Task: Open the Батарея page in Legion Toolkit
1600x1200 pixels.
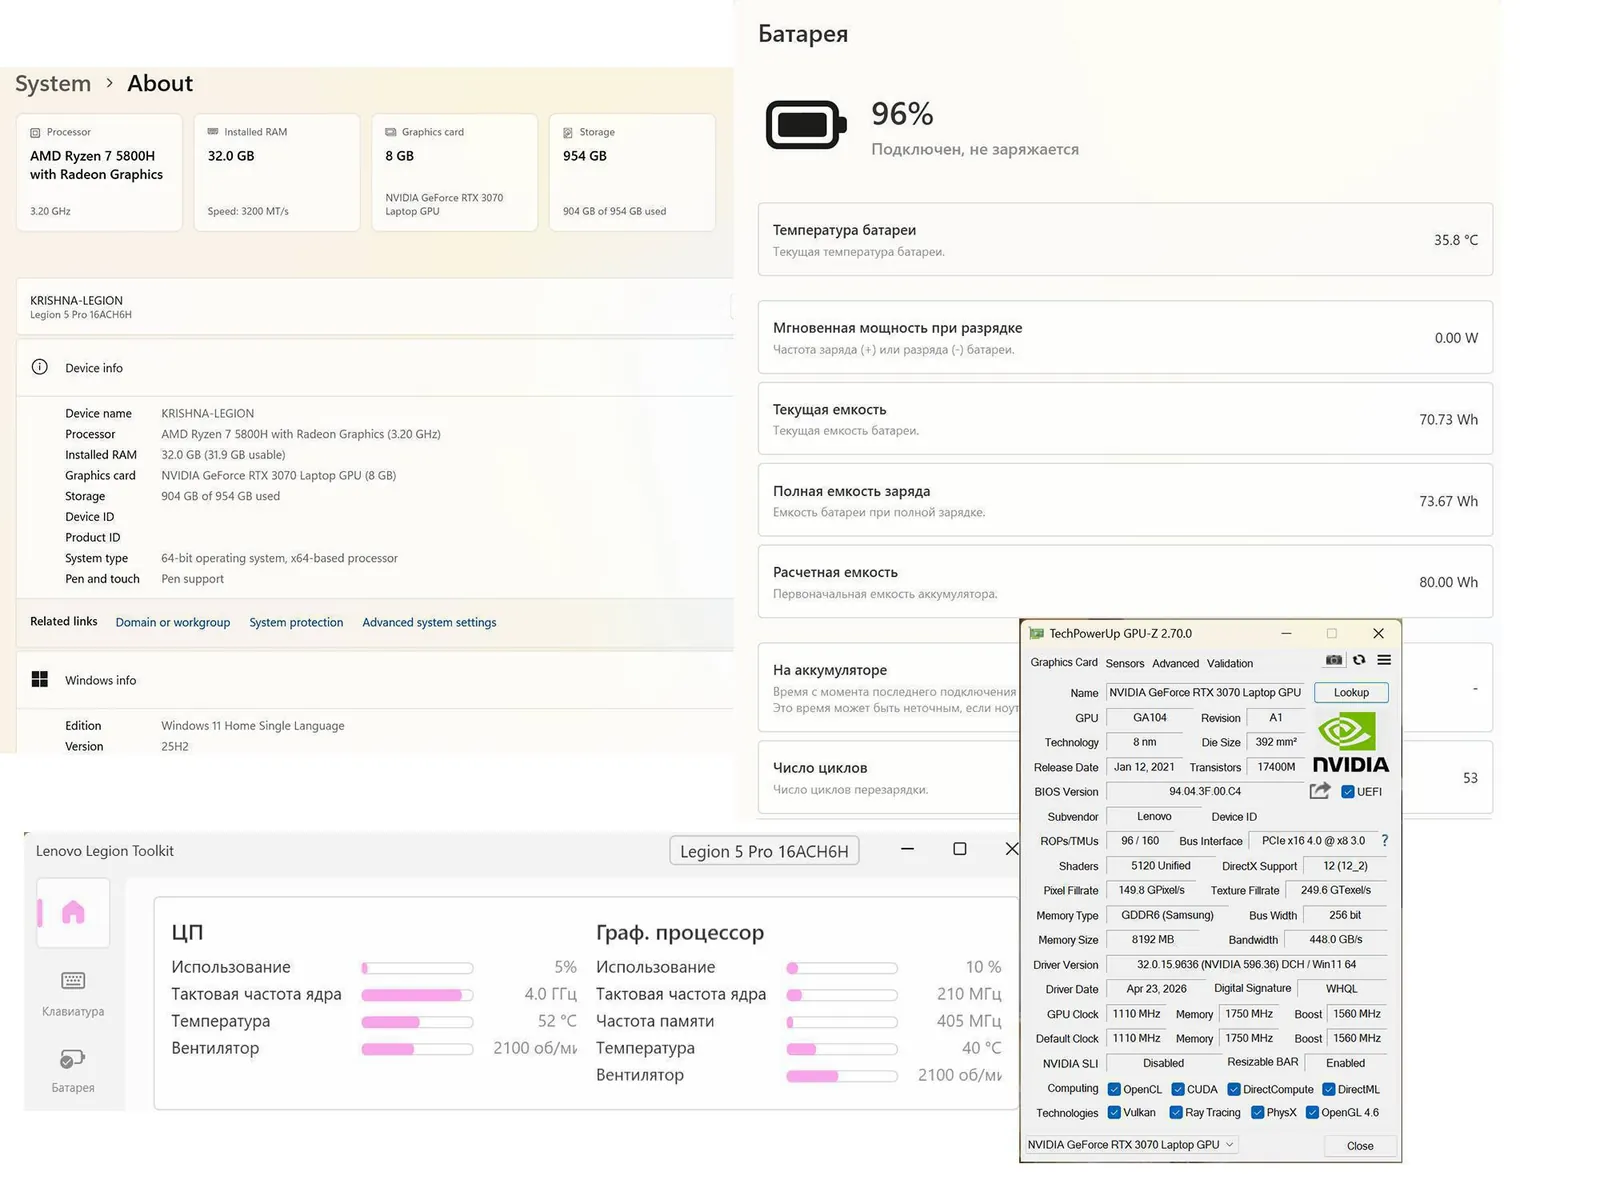Action: [x=73, y=1070]
